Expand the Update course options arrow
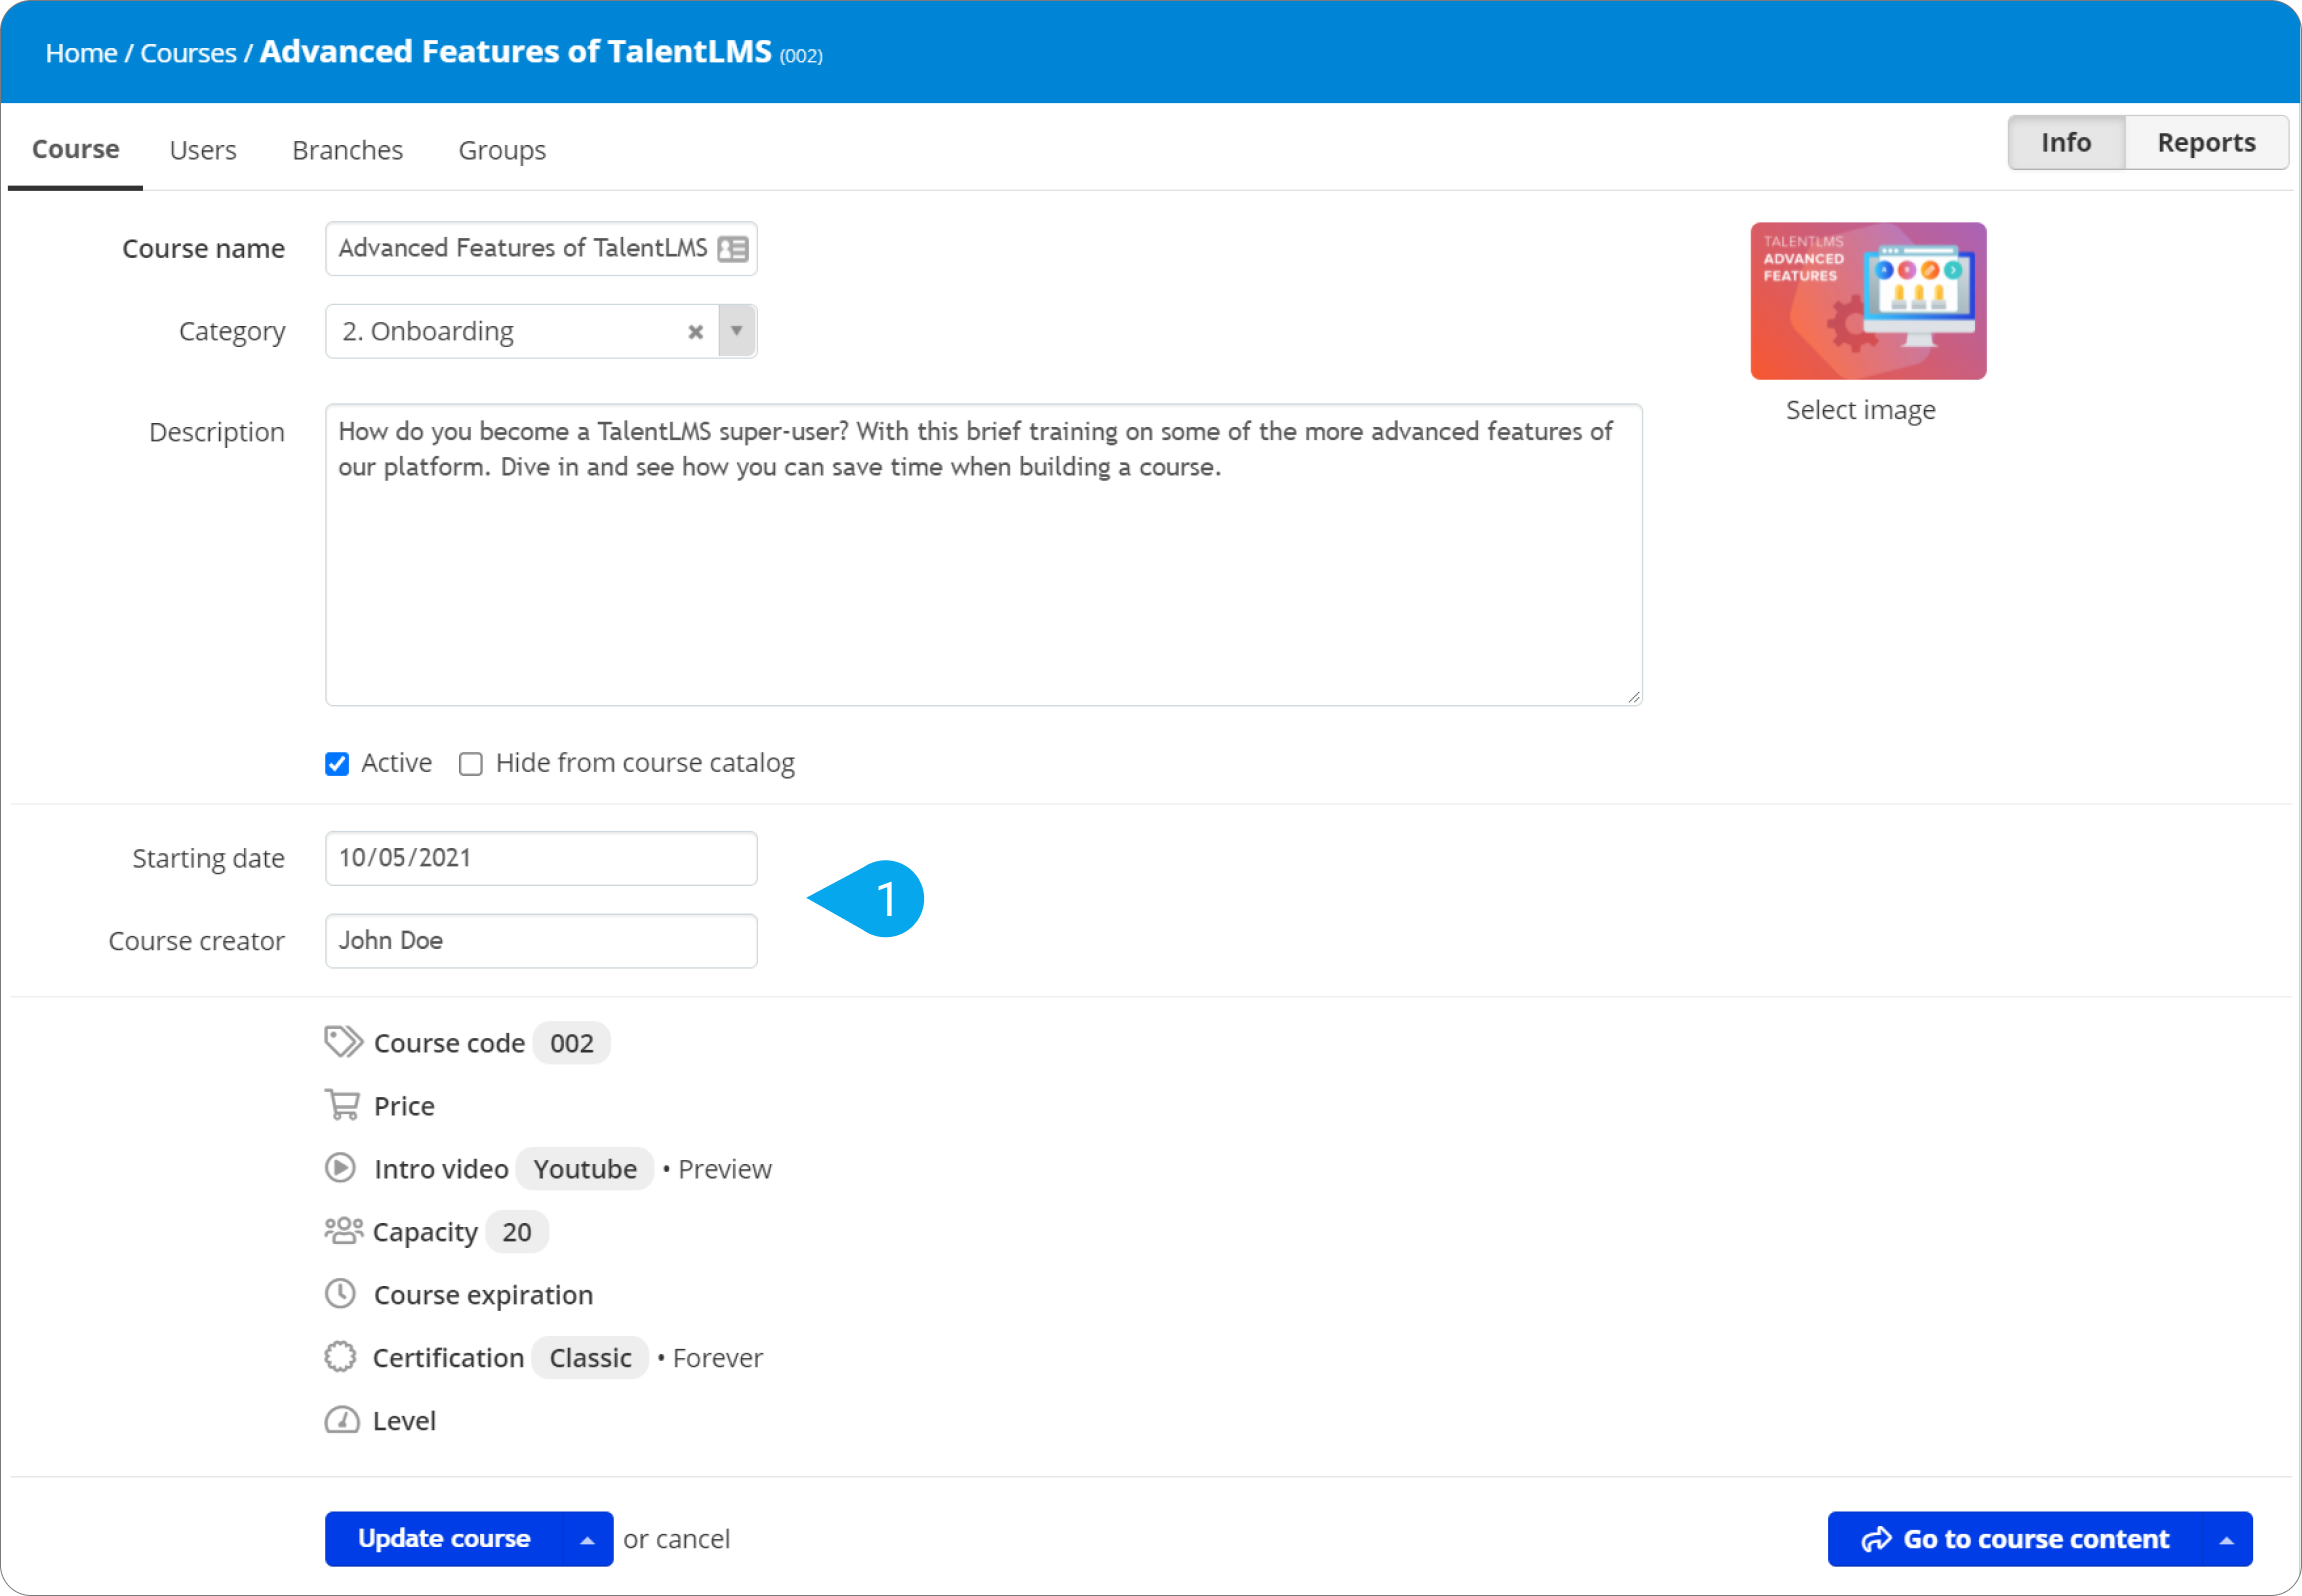 [x=588, y=1539]
